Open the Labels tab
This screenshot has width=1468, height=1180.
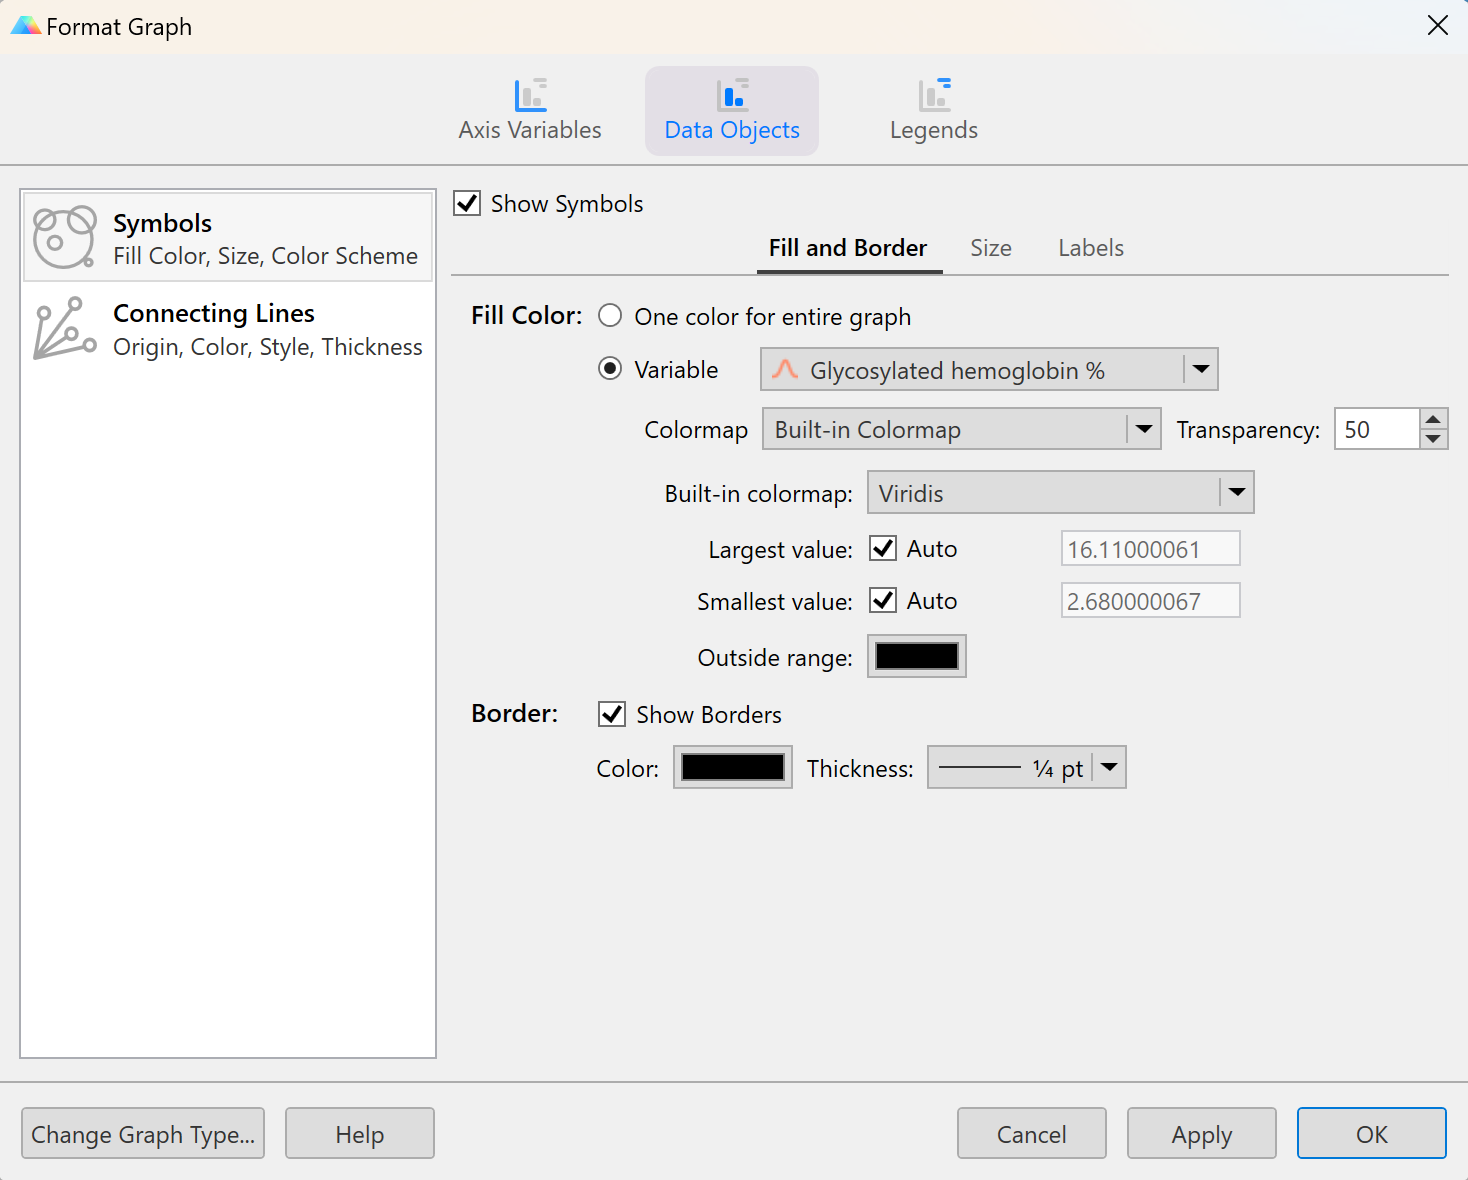pos(1090,247)
